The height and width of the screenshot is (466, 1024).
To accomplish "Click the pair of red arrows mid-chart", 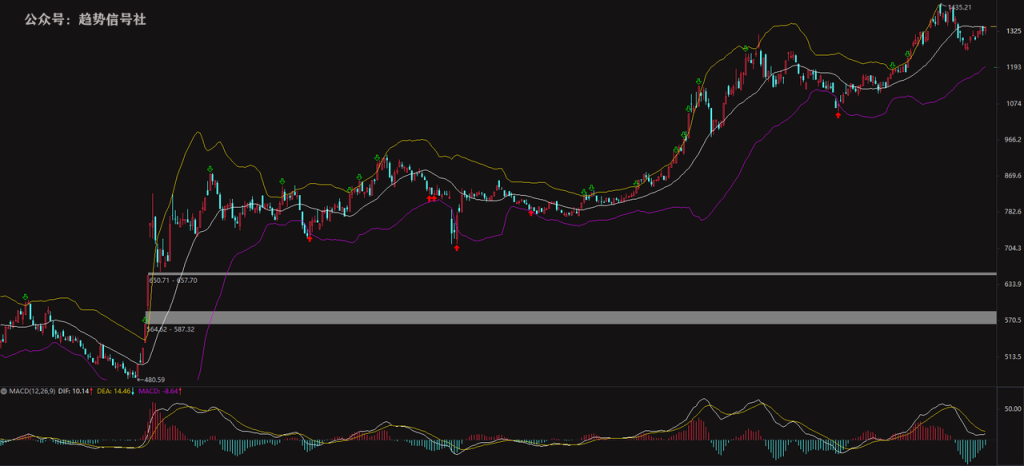I will coord(431,199).
